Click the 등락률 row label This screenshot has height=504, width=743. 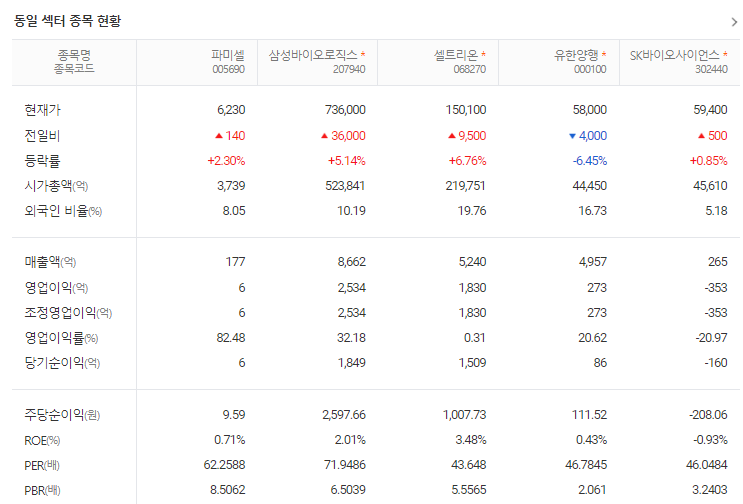pos(42,161)
